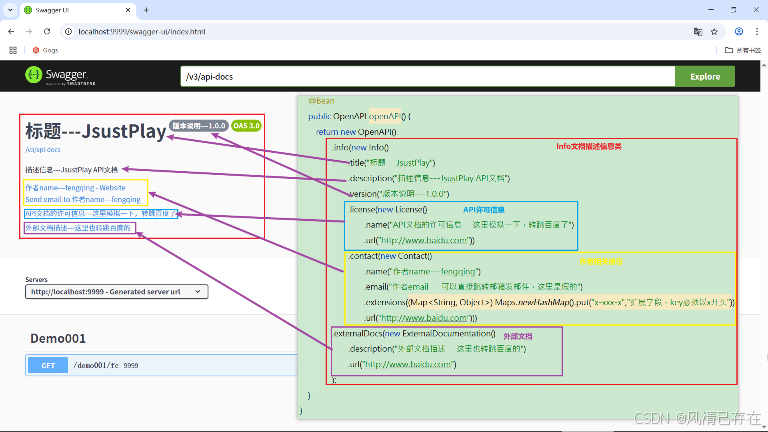Screen dimensions: 768x432
Task: Click the site info icon in address bar
Action: tap(69, 31)
